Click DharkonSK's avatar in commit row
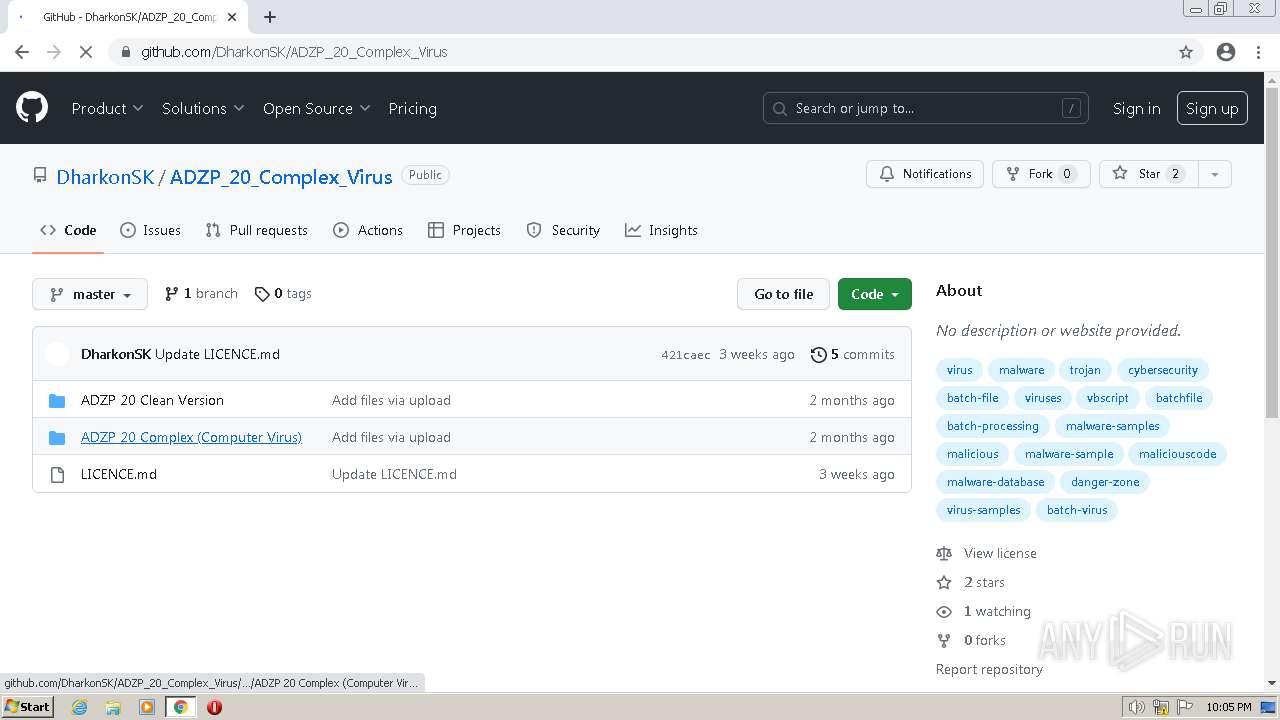1280x720 pixels. [x=58, y=354]
